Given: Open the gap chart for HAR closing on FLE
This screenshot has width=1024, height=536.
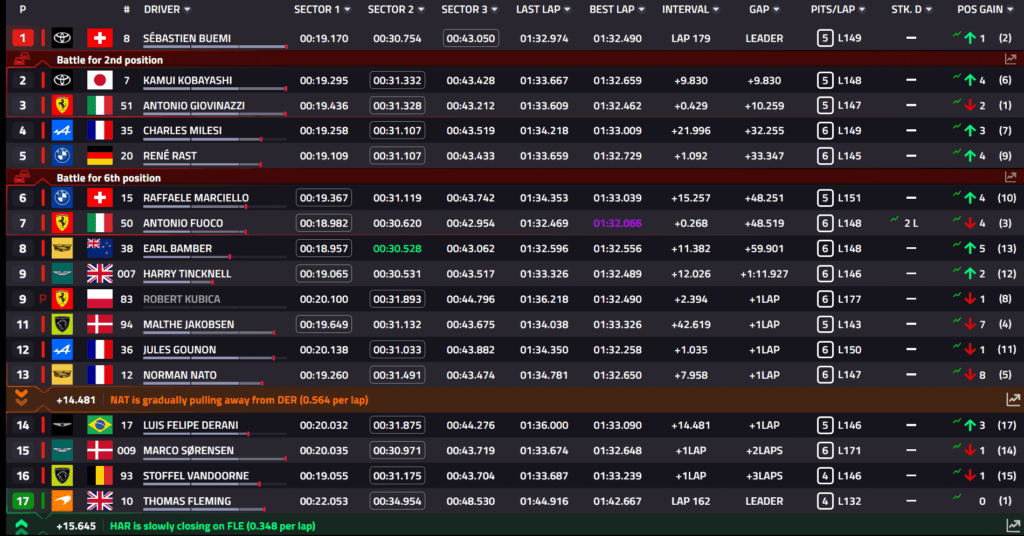Looking at the screenshot, I should tap(1013, 526).
